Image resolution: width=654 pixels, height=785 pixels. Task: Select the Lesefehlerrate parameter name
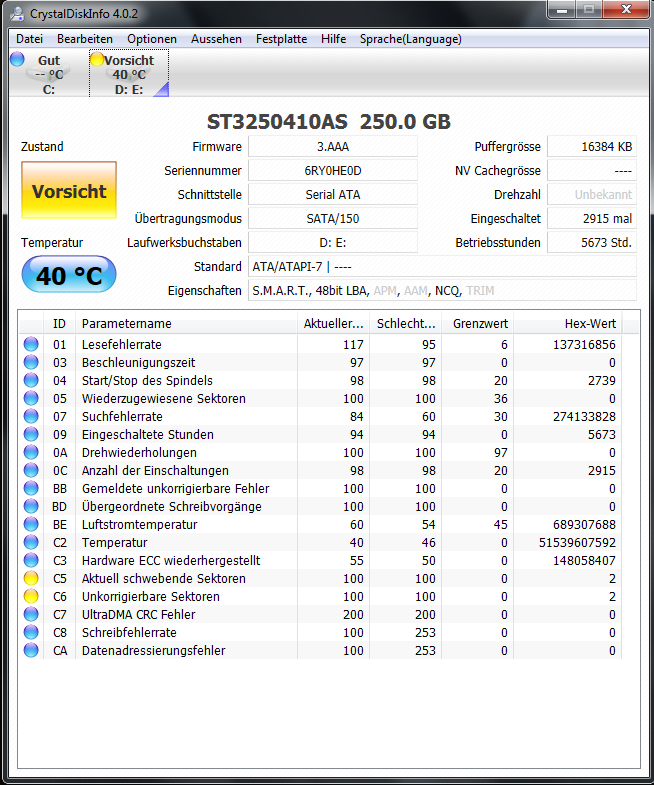pyautogui.click(x=122, y=344)
